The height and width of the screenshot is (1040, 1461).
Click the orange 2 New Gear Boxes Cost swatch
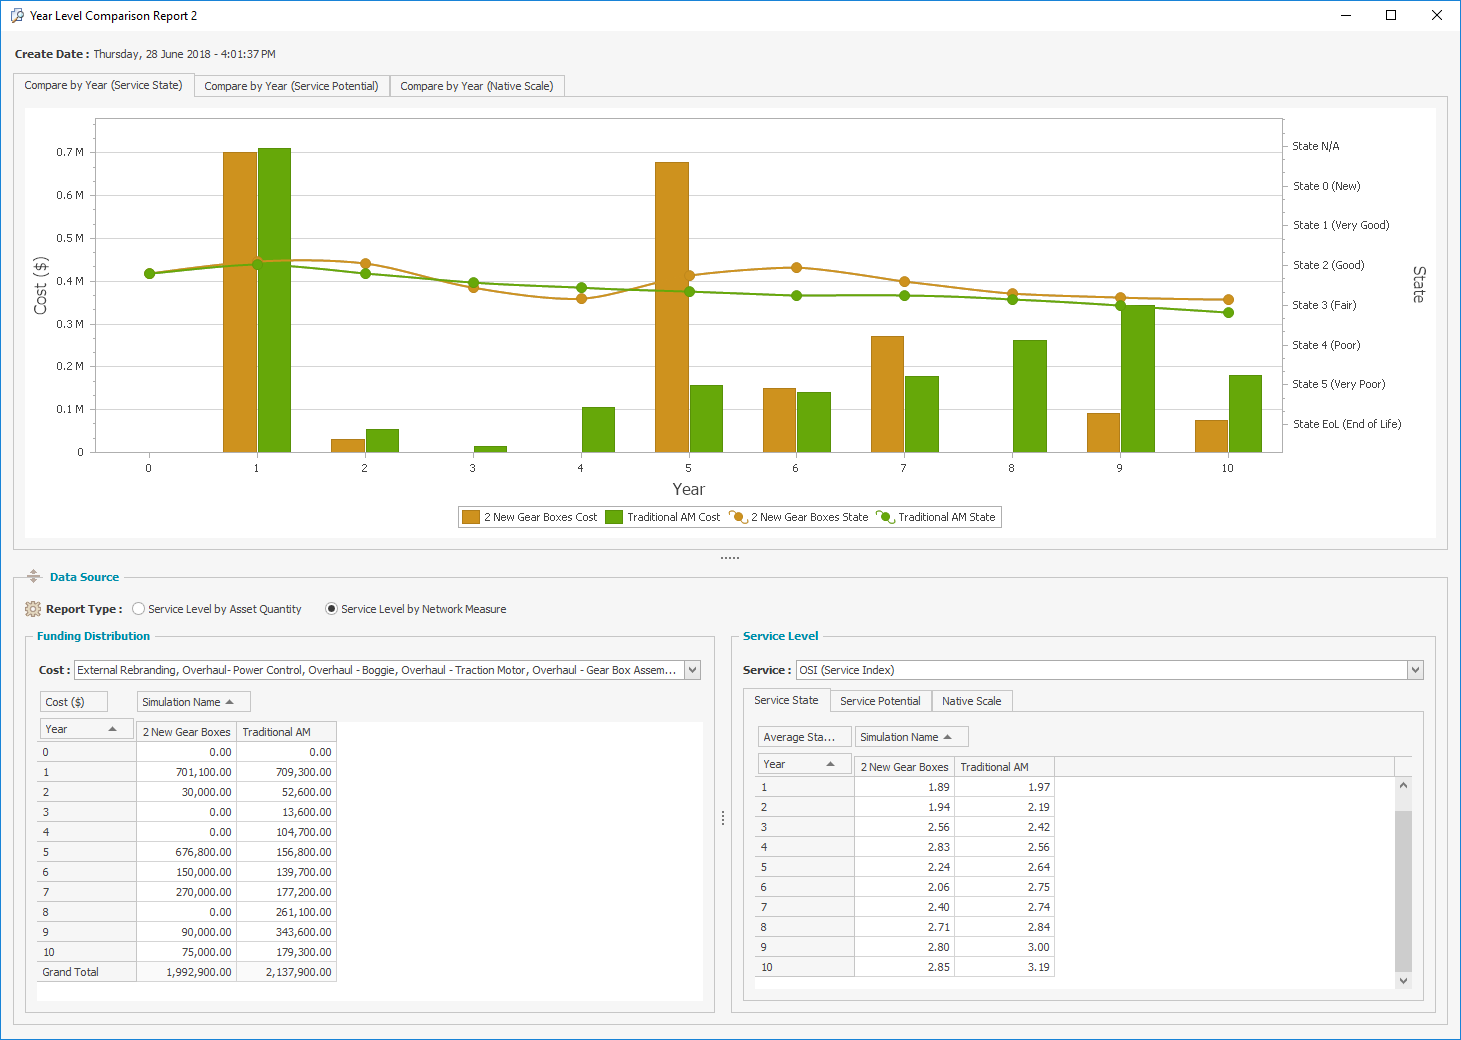coord(471,517)
